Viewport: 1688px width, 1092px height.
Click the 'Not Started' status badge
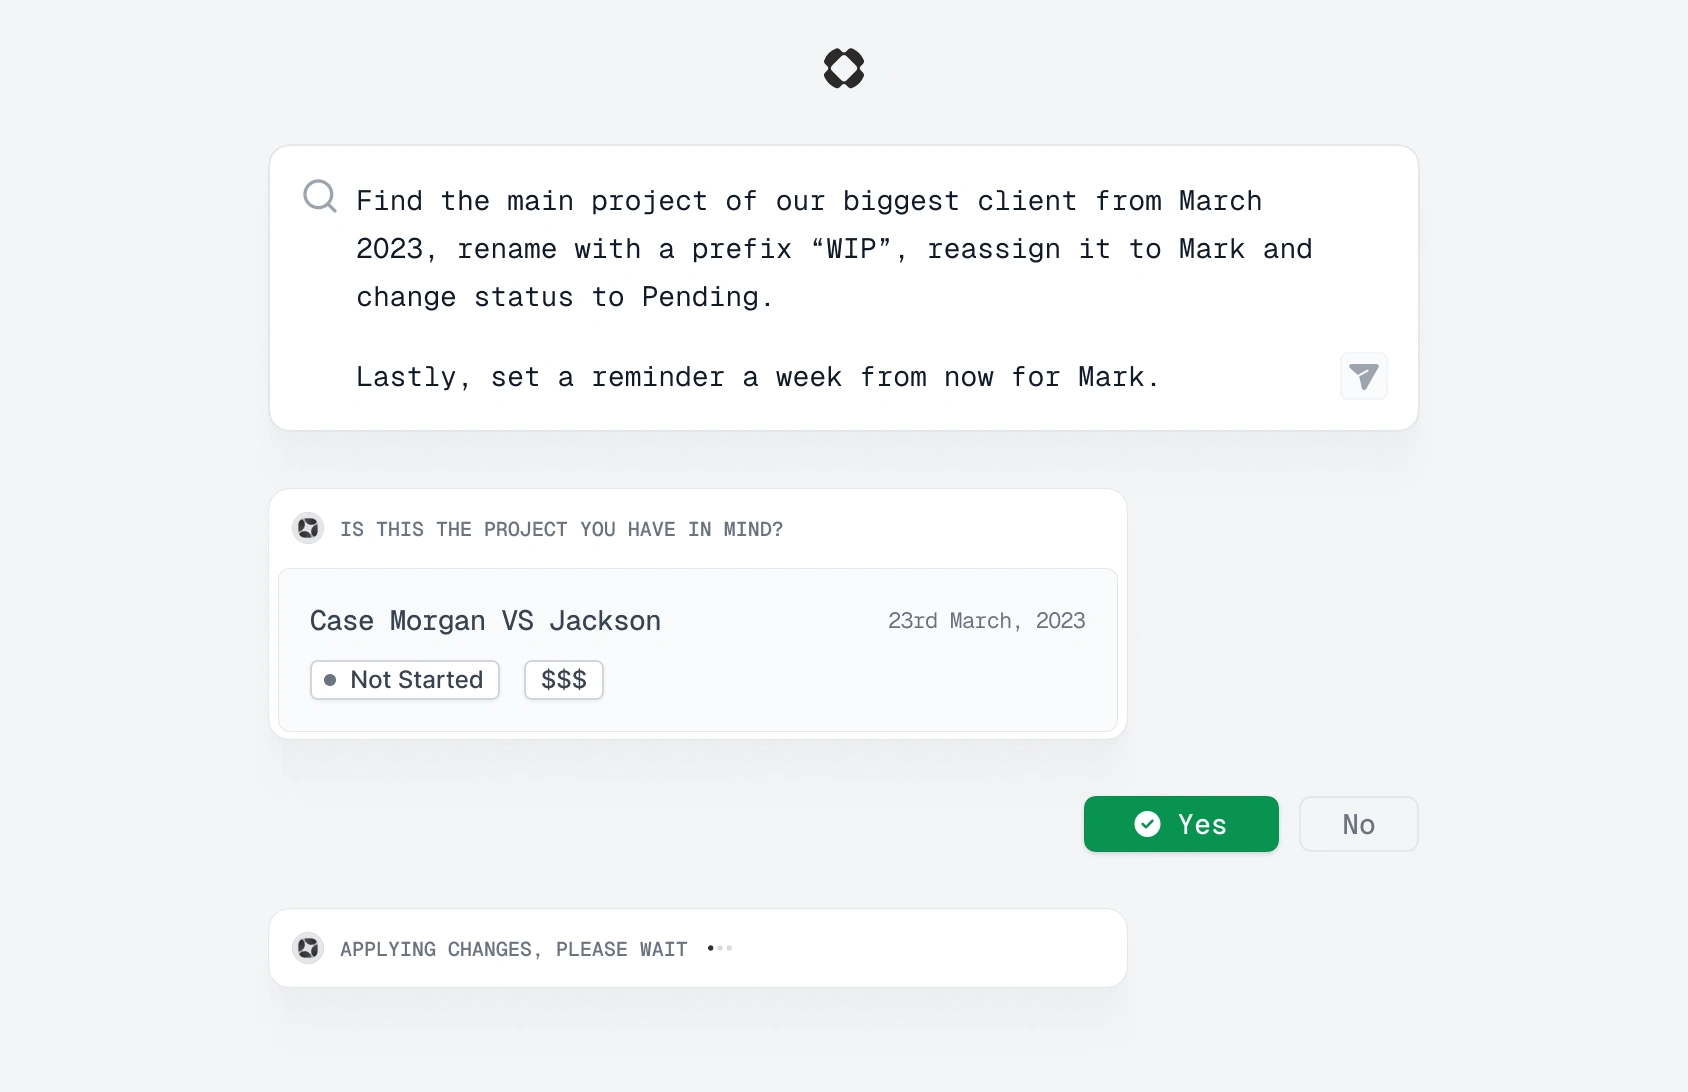pos(405,680)
